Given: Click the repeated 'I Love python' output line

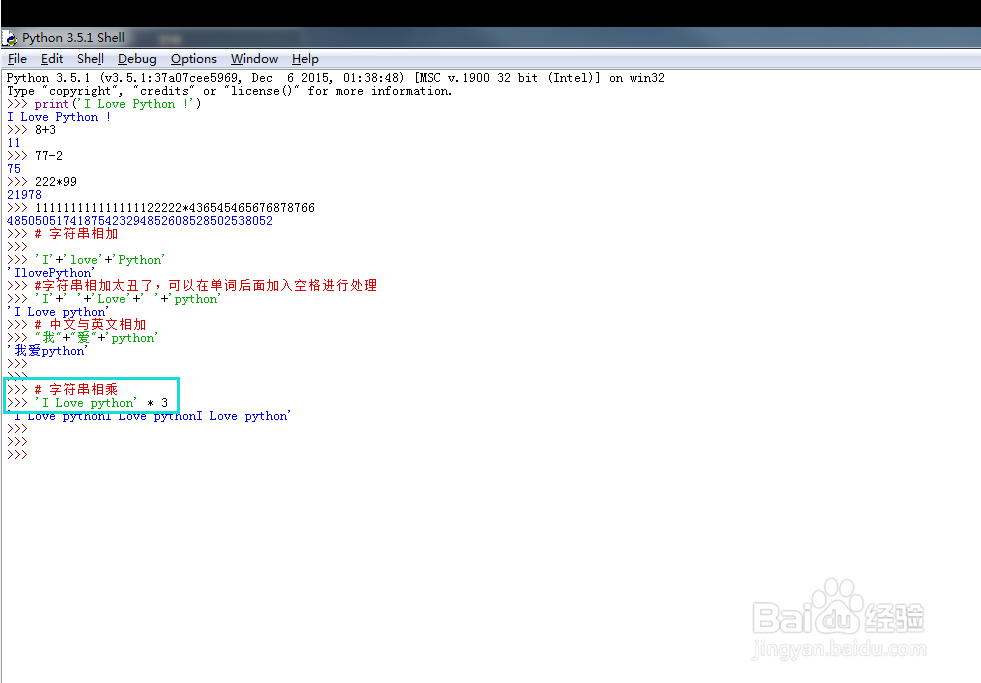Looking at the screenshot, I should click(149, 416).
